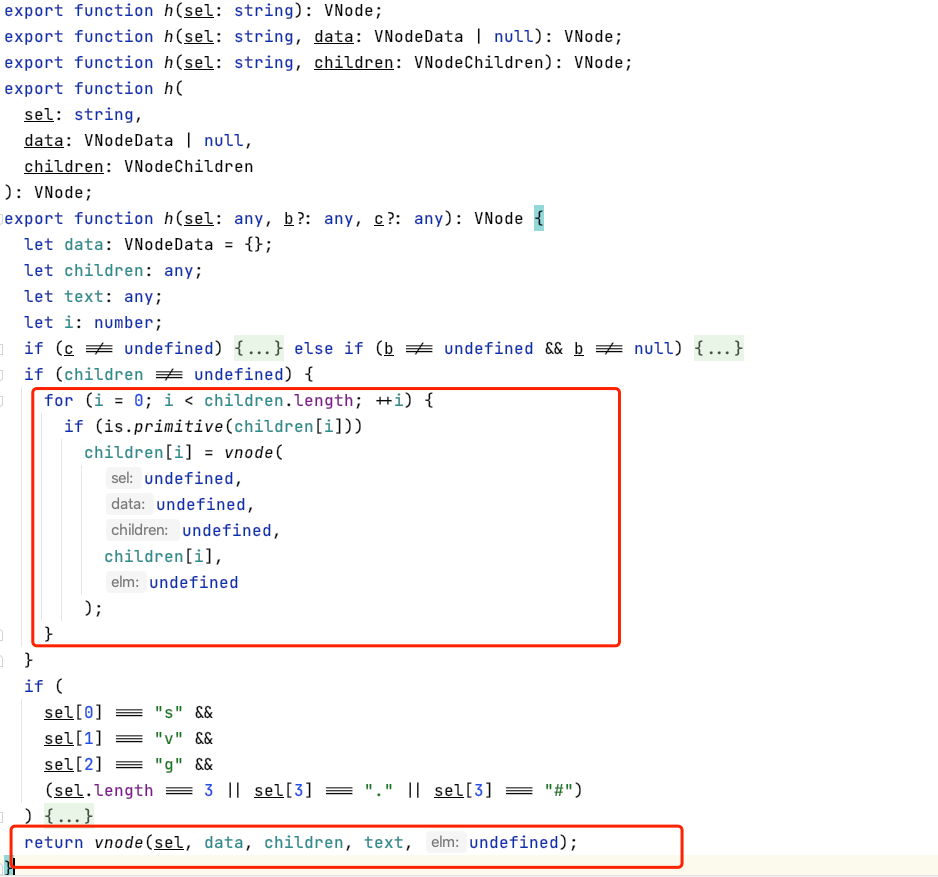This screenshot has width=938, height=877.
Task: Click the 'sel:' inlay parameter hint
Action: pyautogui.click(x=123, y=479)
